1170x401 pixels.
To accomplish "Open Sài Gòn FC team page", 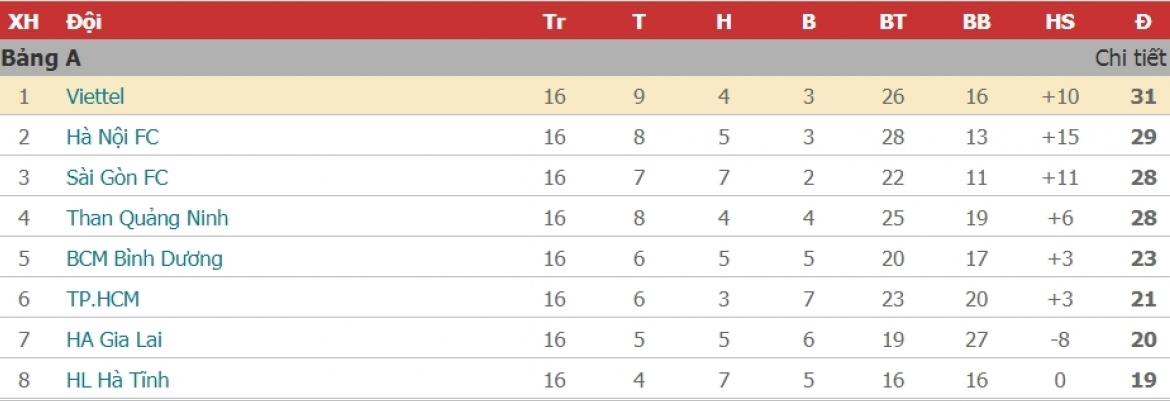I will [117, 178].
